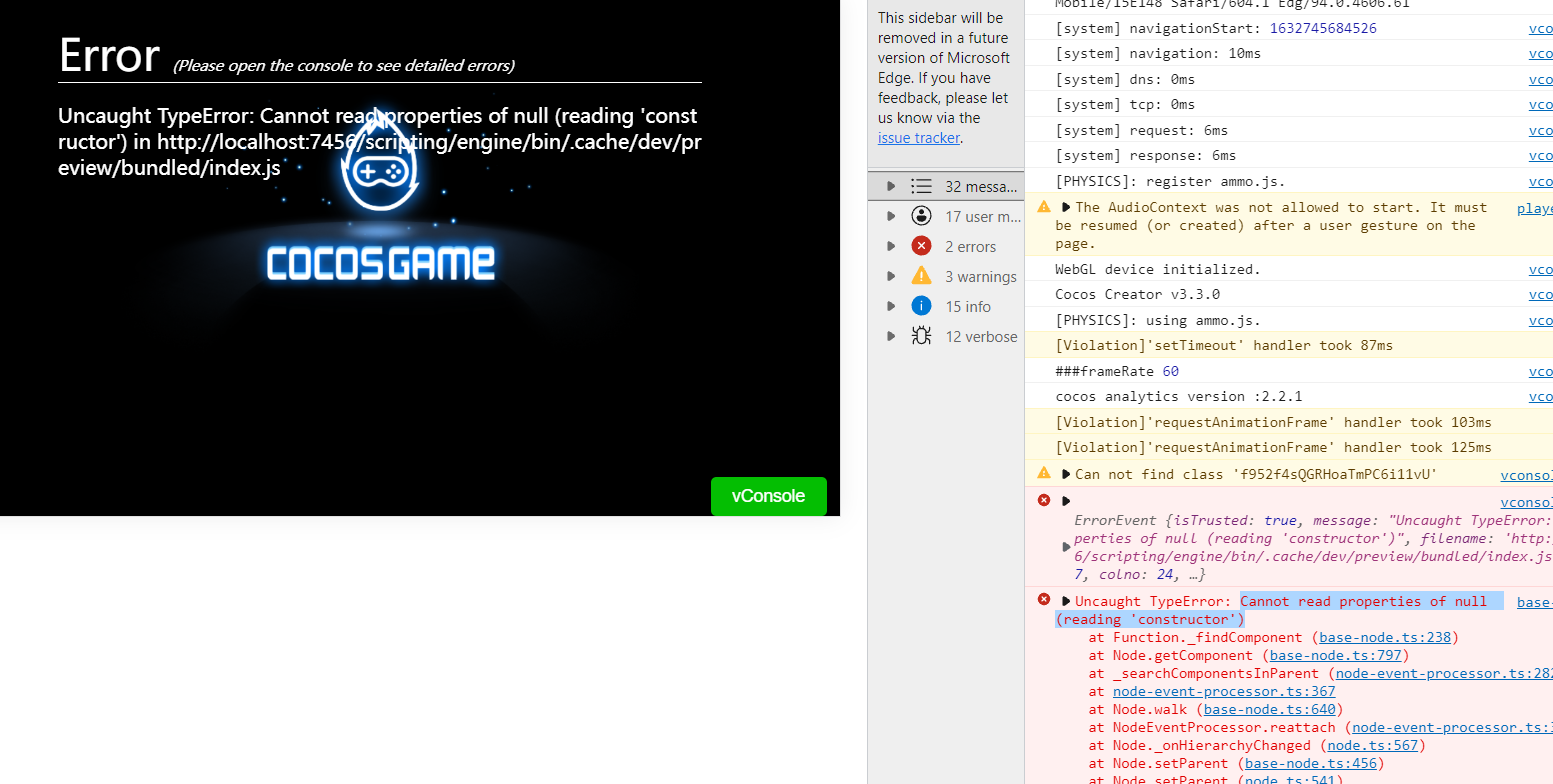This screenshot has width=1553, height=784.
Task: Click the '###frameRate 60' log line
Action: [1117, 372]
